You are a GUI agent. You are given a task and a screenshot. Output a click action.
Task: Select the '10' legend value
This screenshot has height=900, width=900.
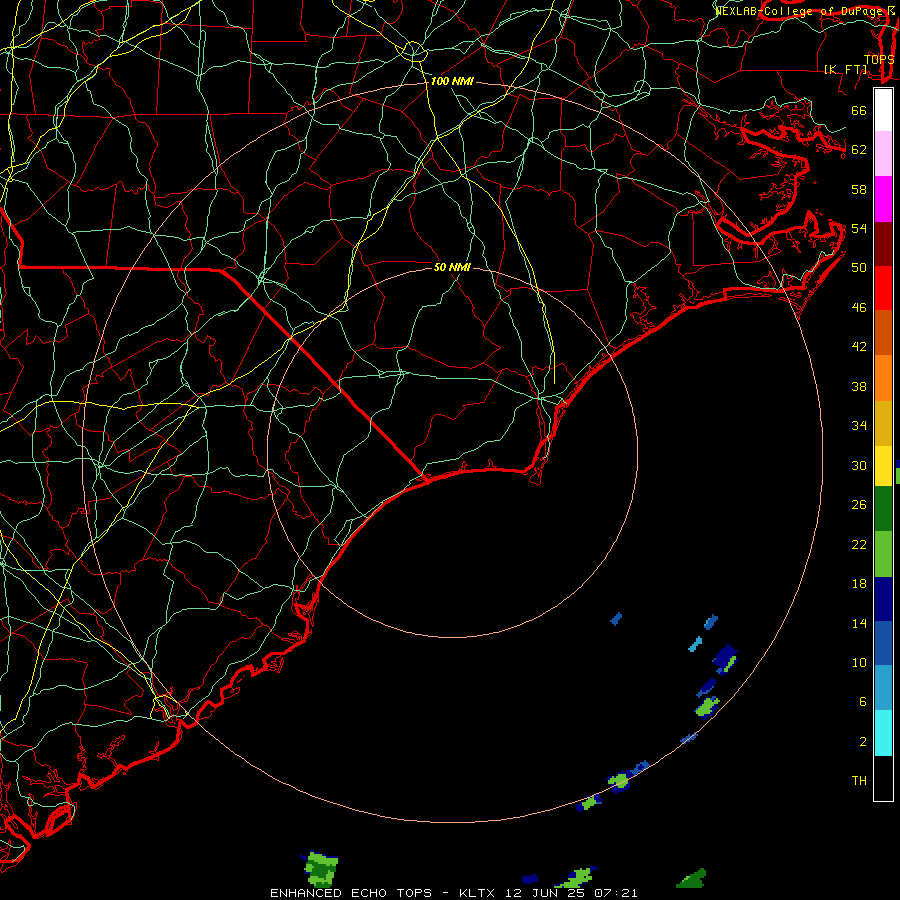(x=859, y=662)
